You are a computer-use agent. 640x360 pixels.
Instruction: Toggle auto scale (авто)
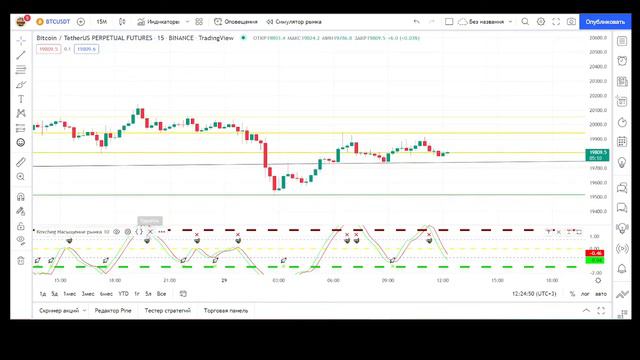point(601,294)
